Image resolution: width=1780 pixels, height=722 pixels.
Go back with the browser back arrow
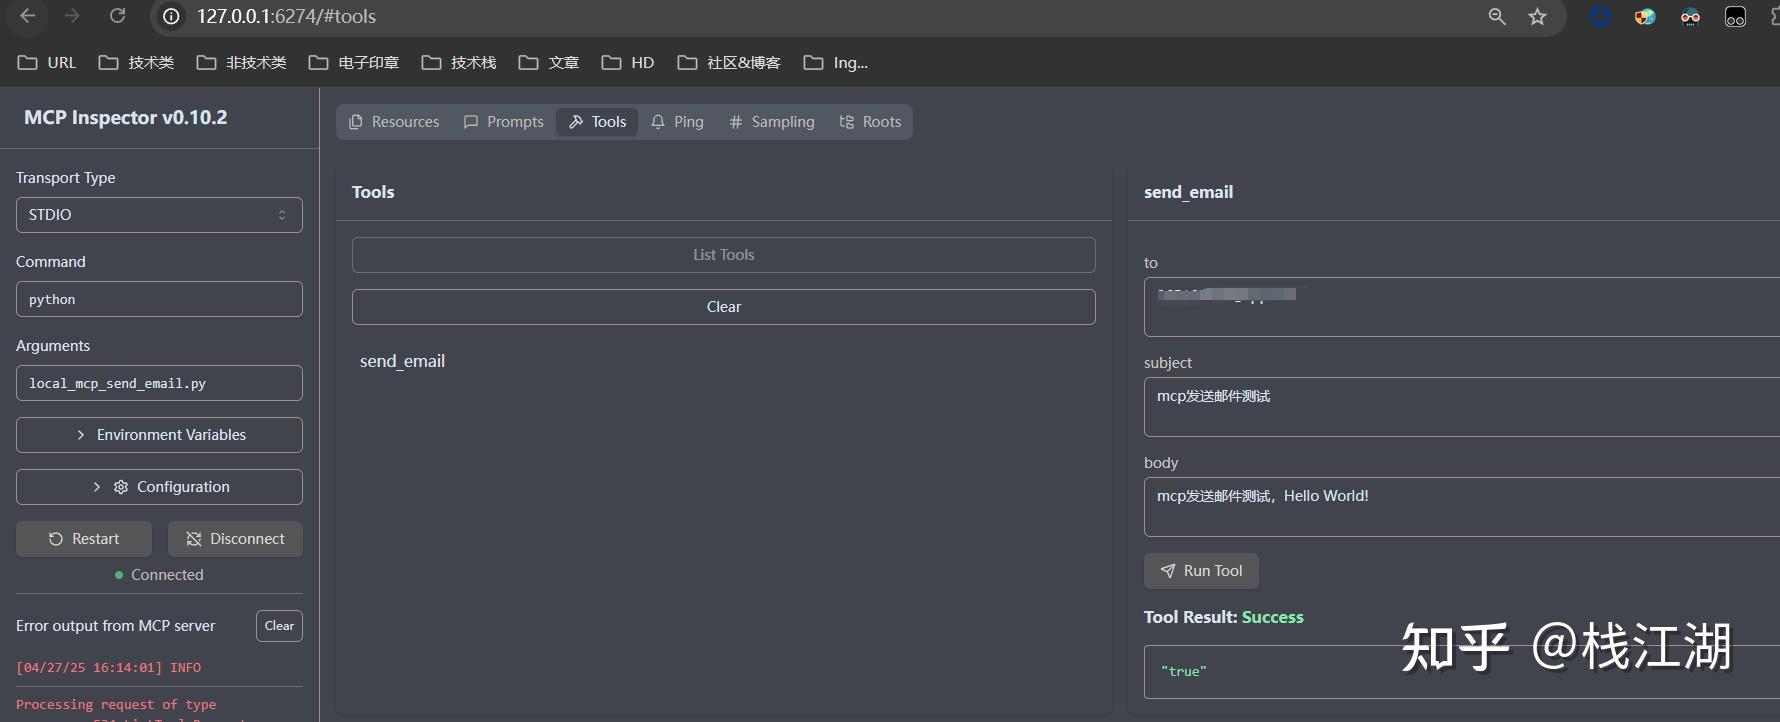click(x=28, y=16)
